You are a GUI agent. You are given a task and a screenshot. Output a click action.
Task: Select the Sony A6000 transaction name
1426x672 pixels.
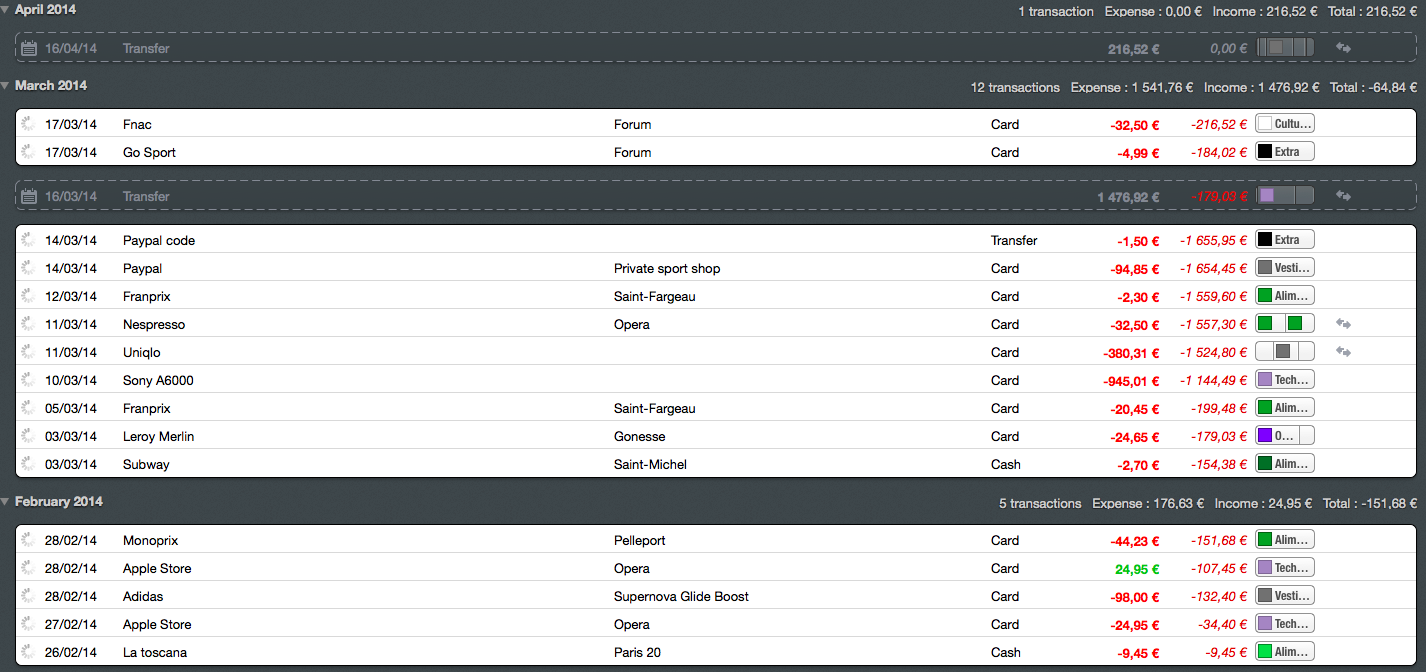click(158, 380)
